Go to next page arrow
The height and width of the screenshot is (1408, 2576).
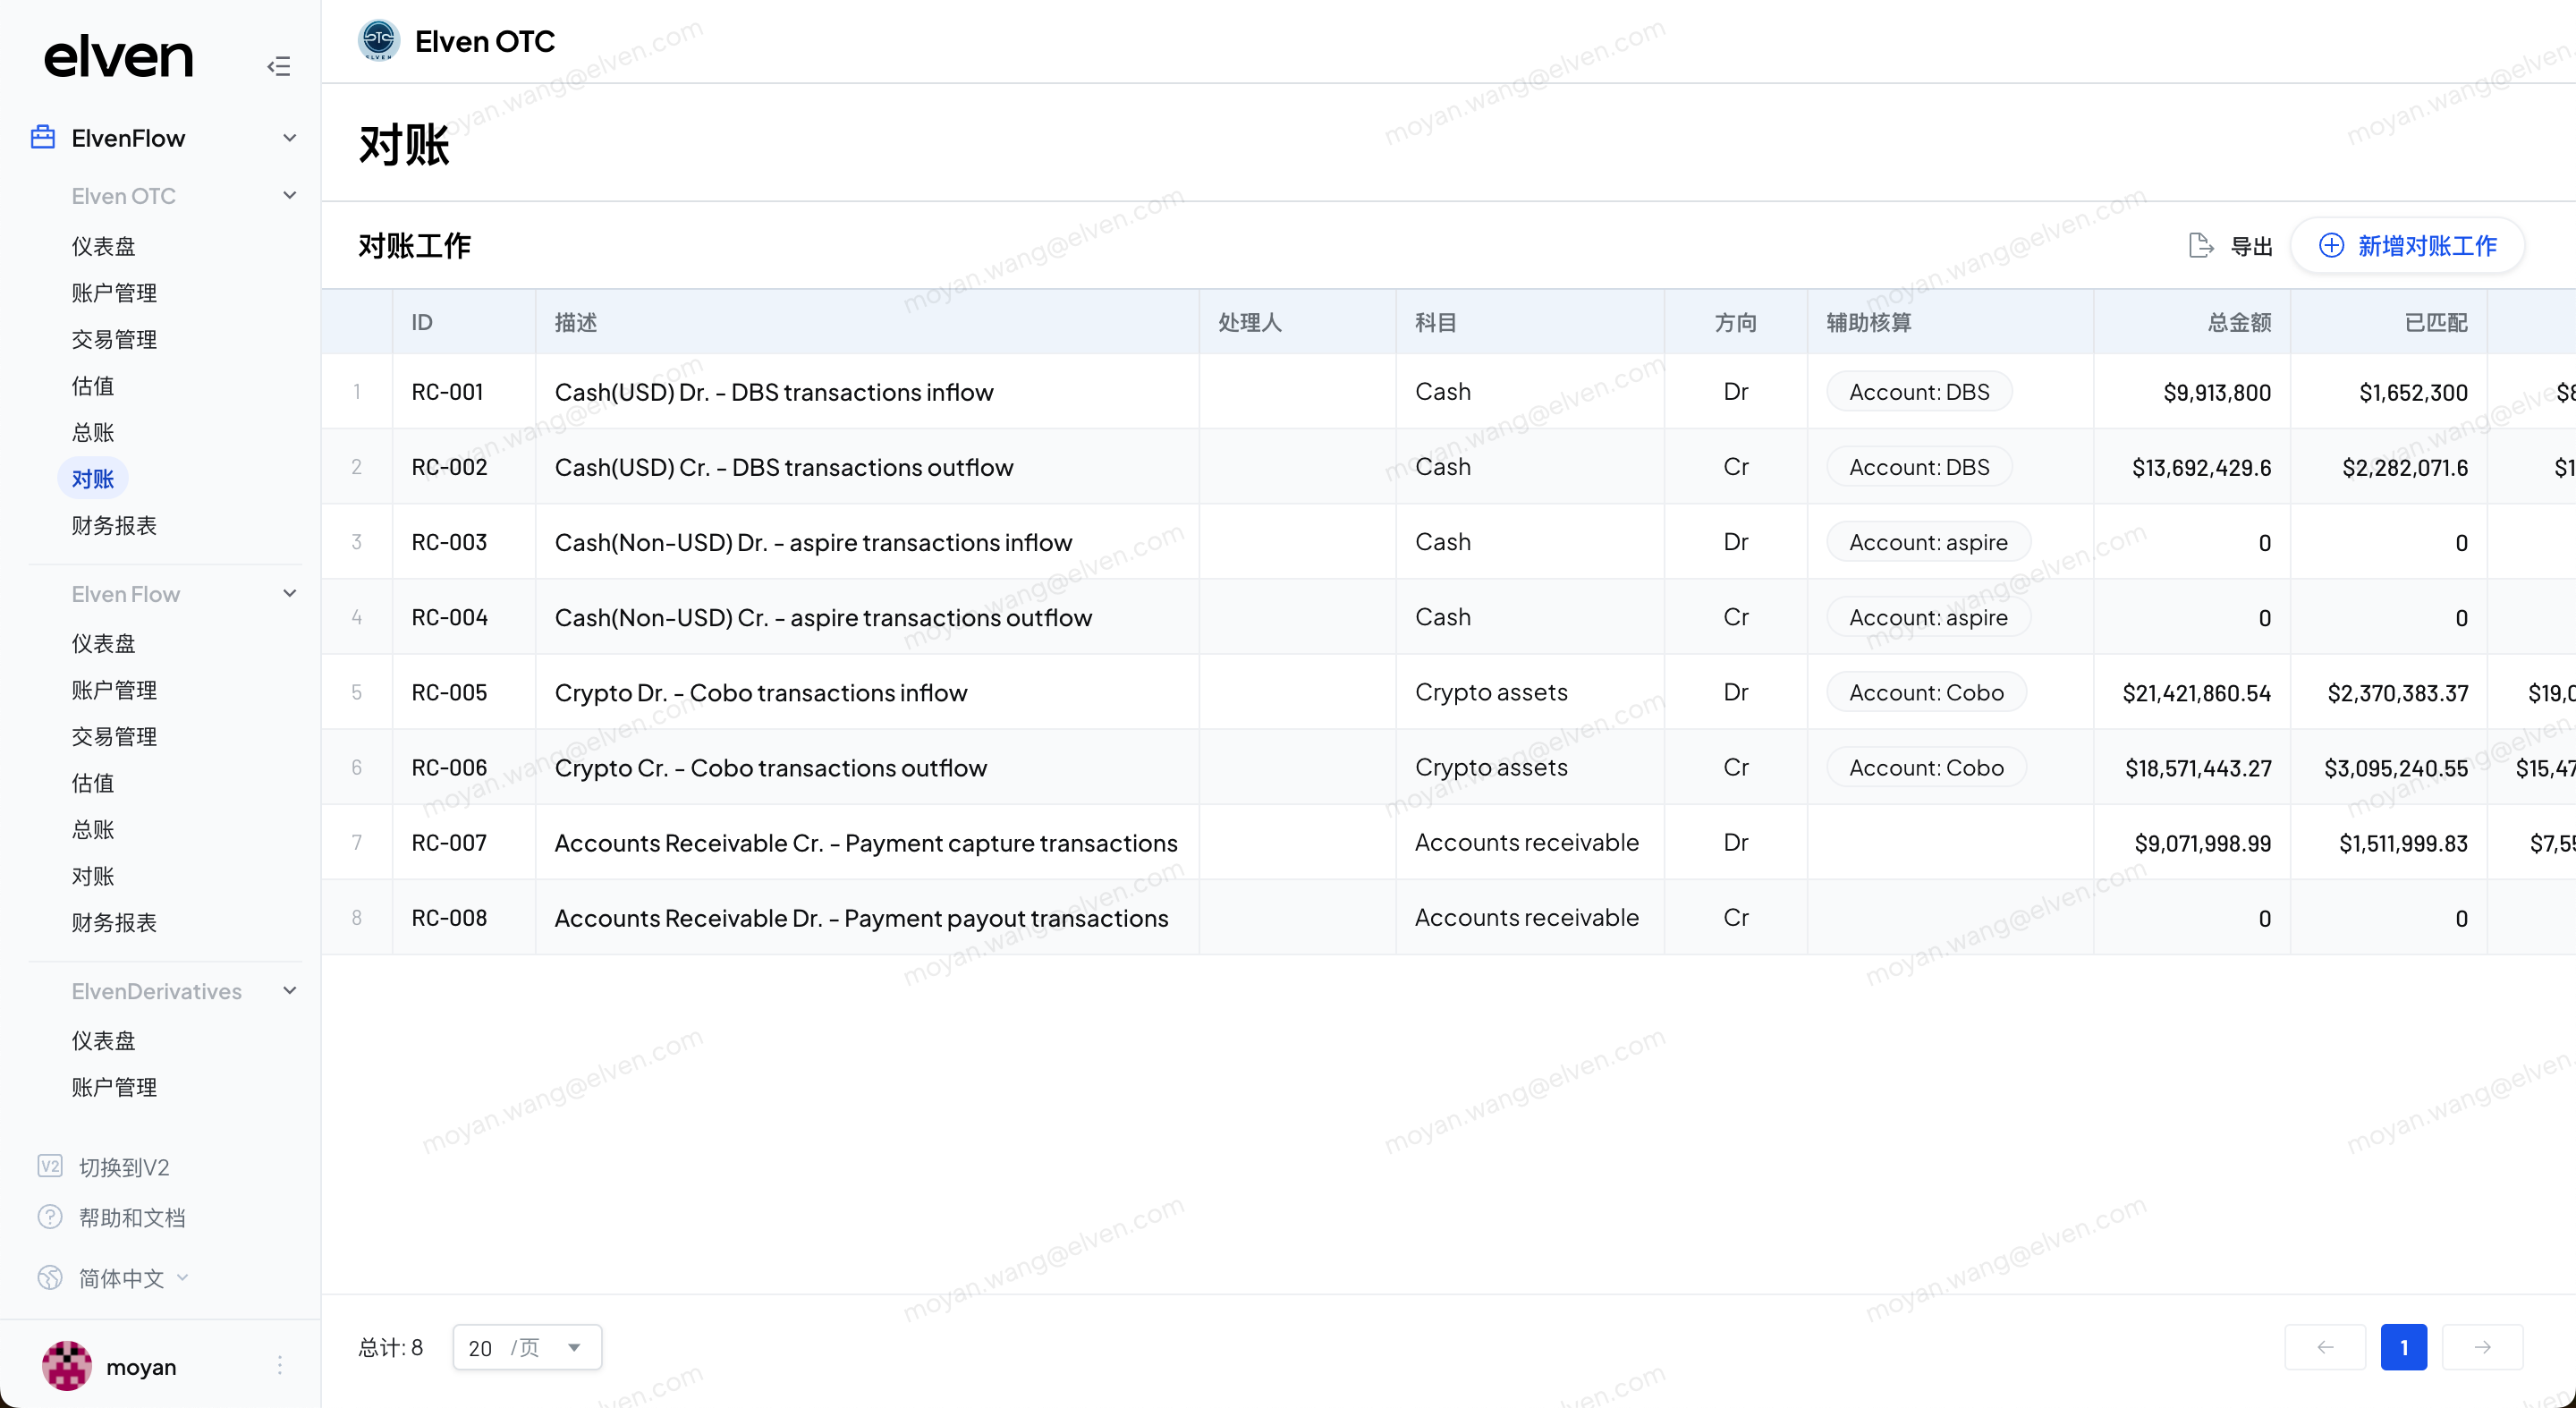pyautogui.click(x=2482, y=1347)
